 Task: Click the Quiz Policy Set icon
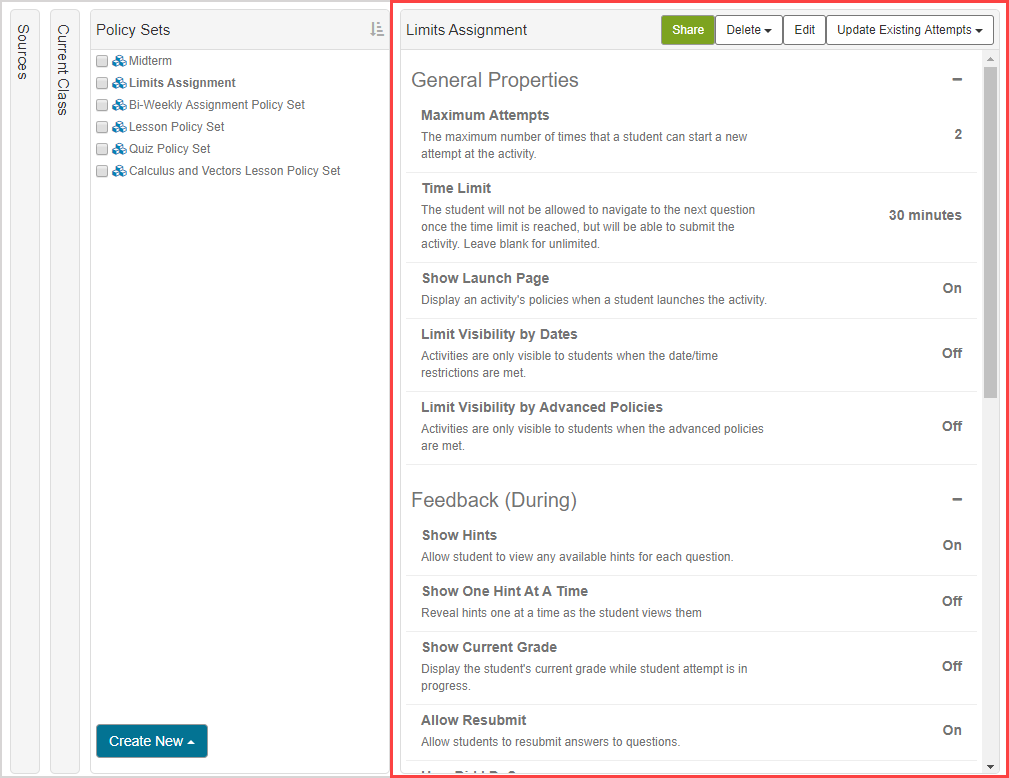(x=119, y=149)
